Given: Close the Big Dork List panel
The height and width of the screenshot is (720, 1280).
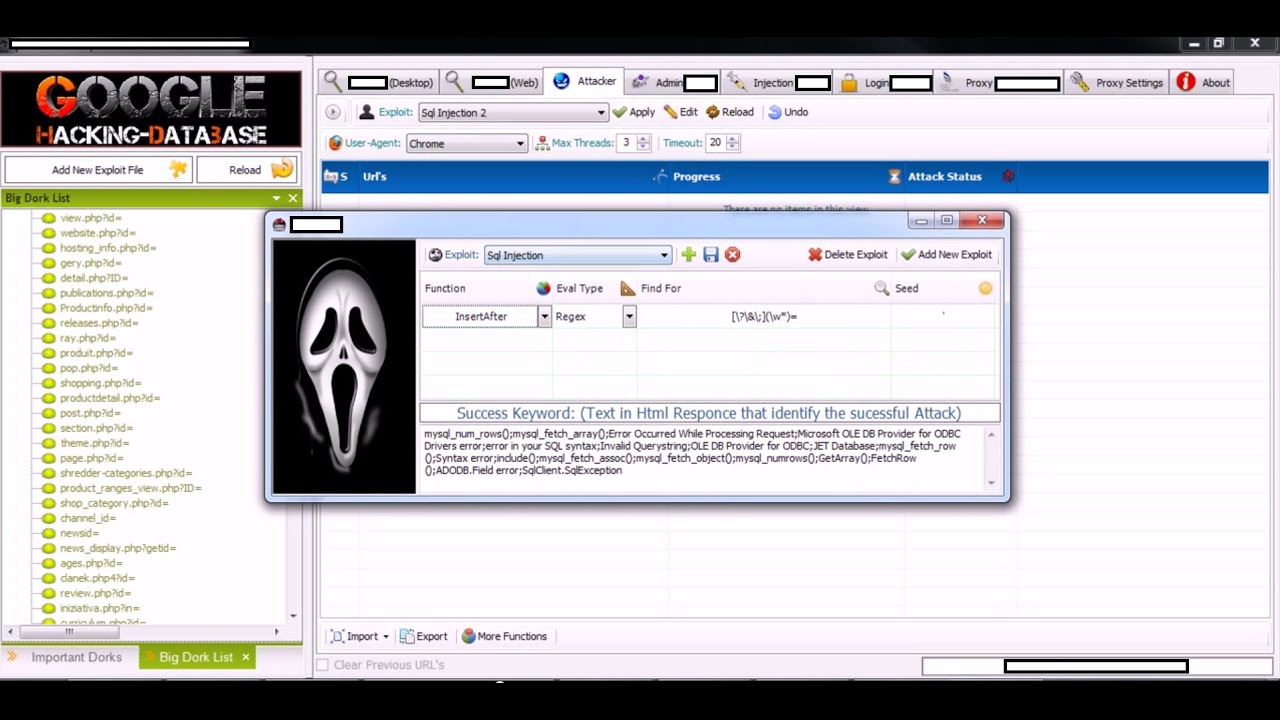Looking at the screenshot, I should 292,198.
